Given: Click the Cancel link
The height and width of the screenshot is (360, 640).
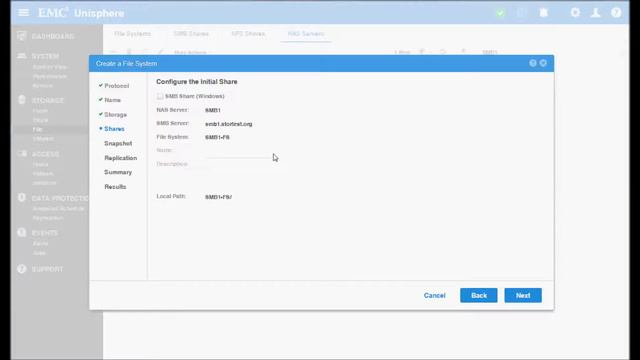Looking at the screenshot, I should pyautogui.click(x=434, y=296).
